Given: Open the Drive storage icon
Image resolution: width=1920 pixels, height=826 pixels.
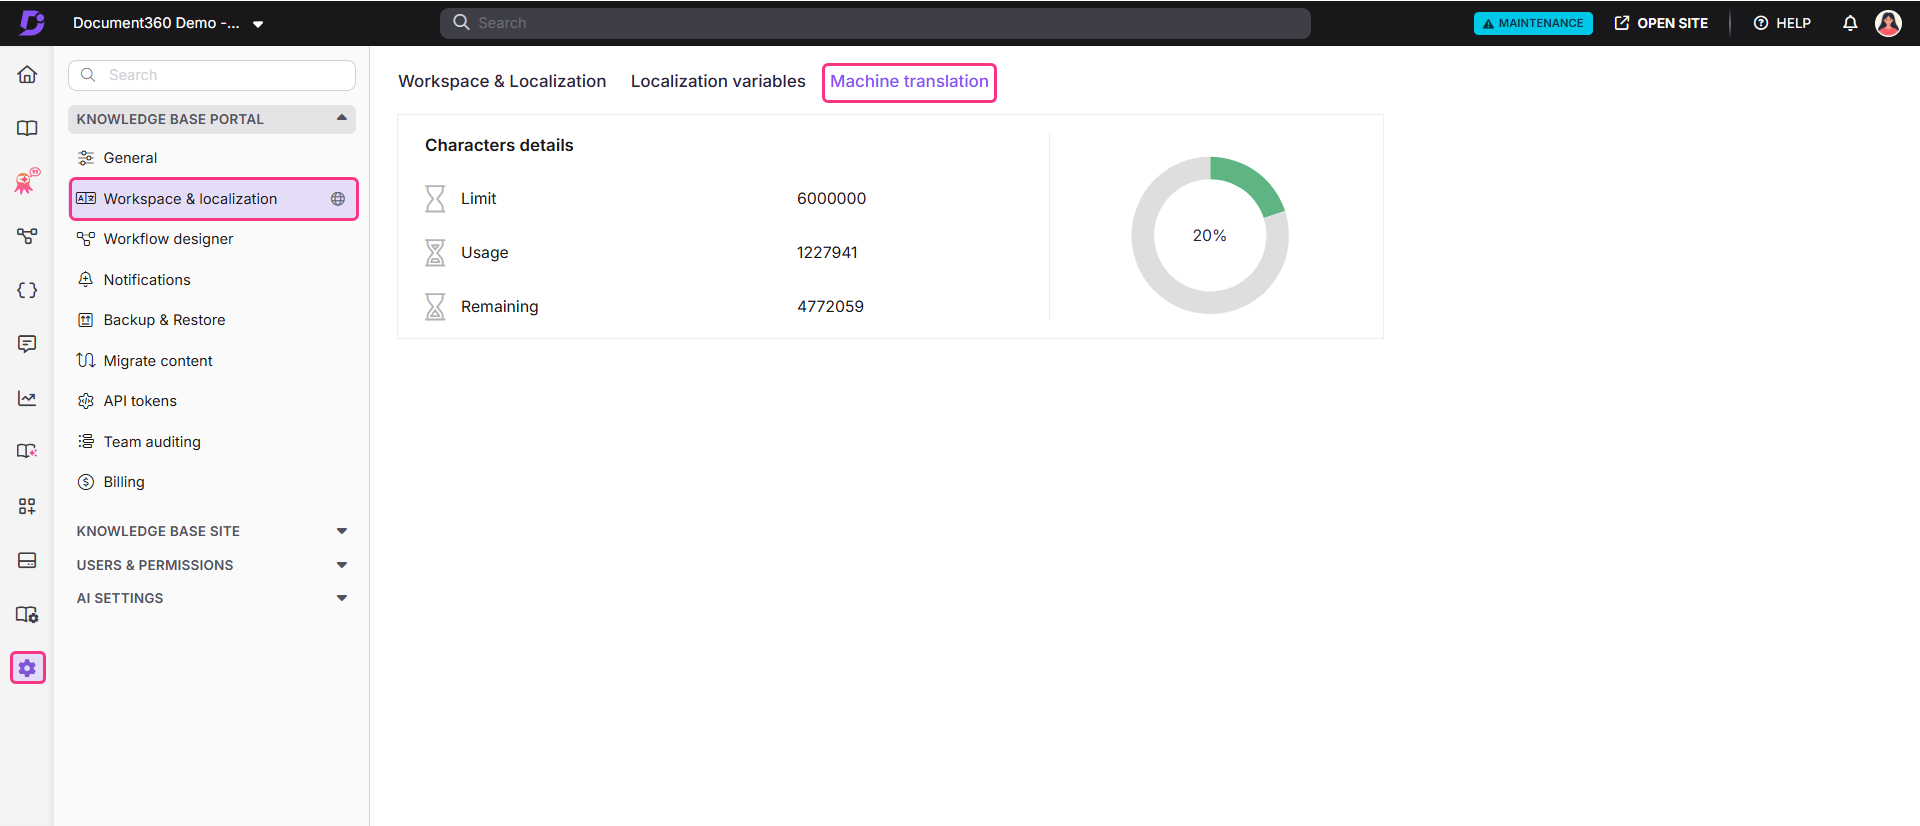Looking at the screenshot, I should pos(27,560).
